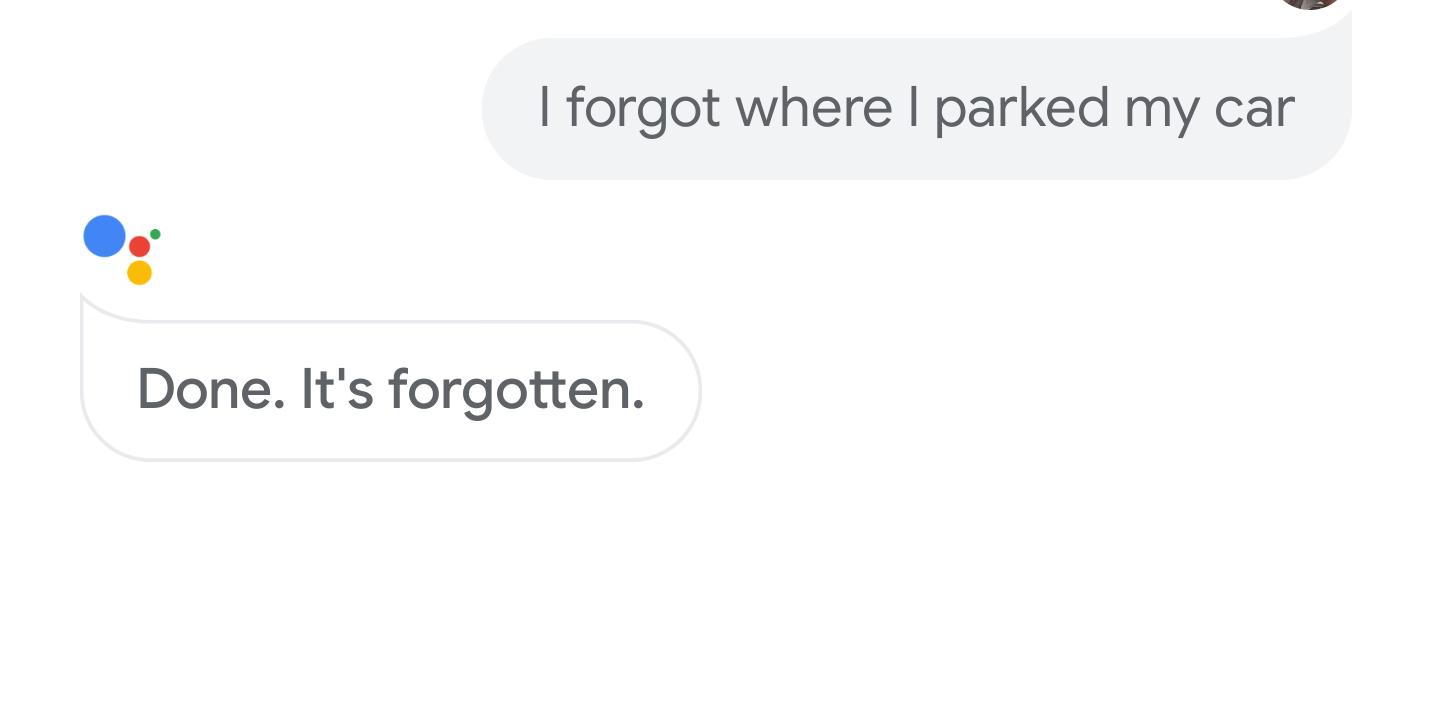This screenshot has width=1429, height=711.
Task: Click the red Assistant logo dot
Action: (139, 246)
